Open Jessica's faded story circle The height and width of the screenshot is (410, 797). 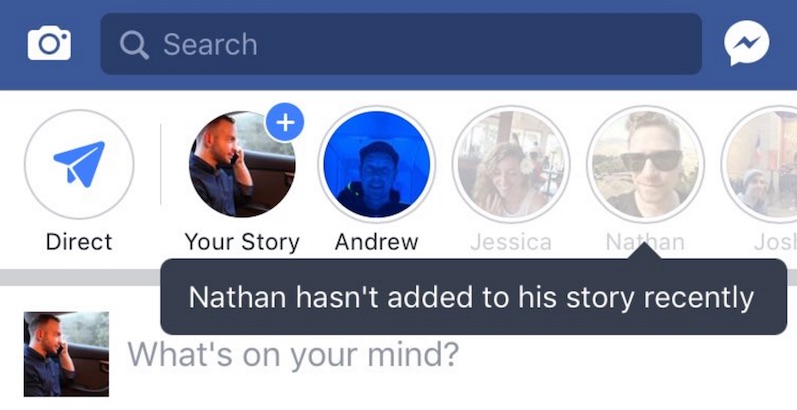tap(511, 164)
